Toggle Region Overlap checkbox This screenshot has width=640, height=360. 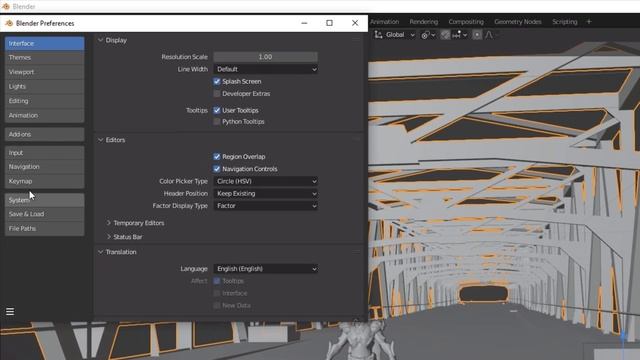[x=217, y=157]
